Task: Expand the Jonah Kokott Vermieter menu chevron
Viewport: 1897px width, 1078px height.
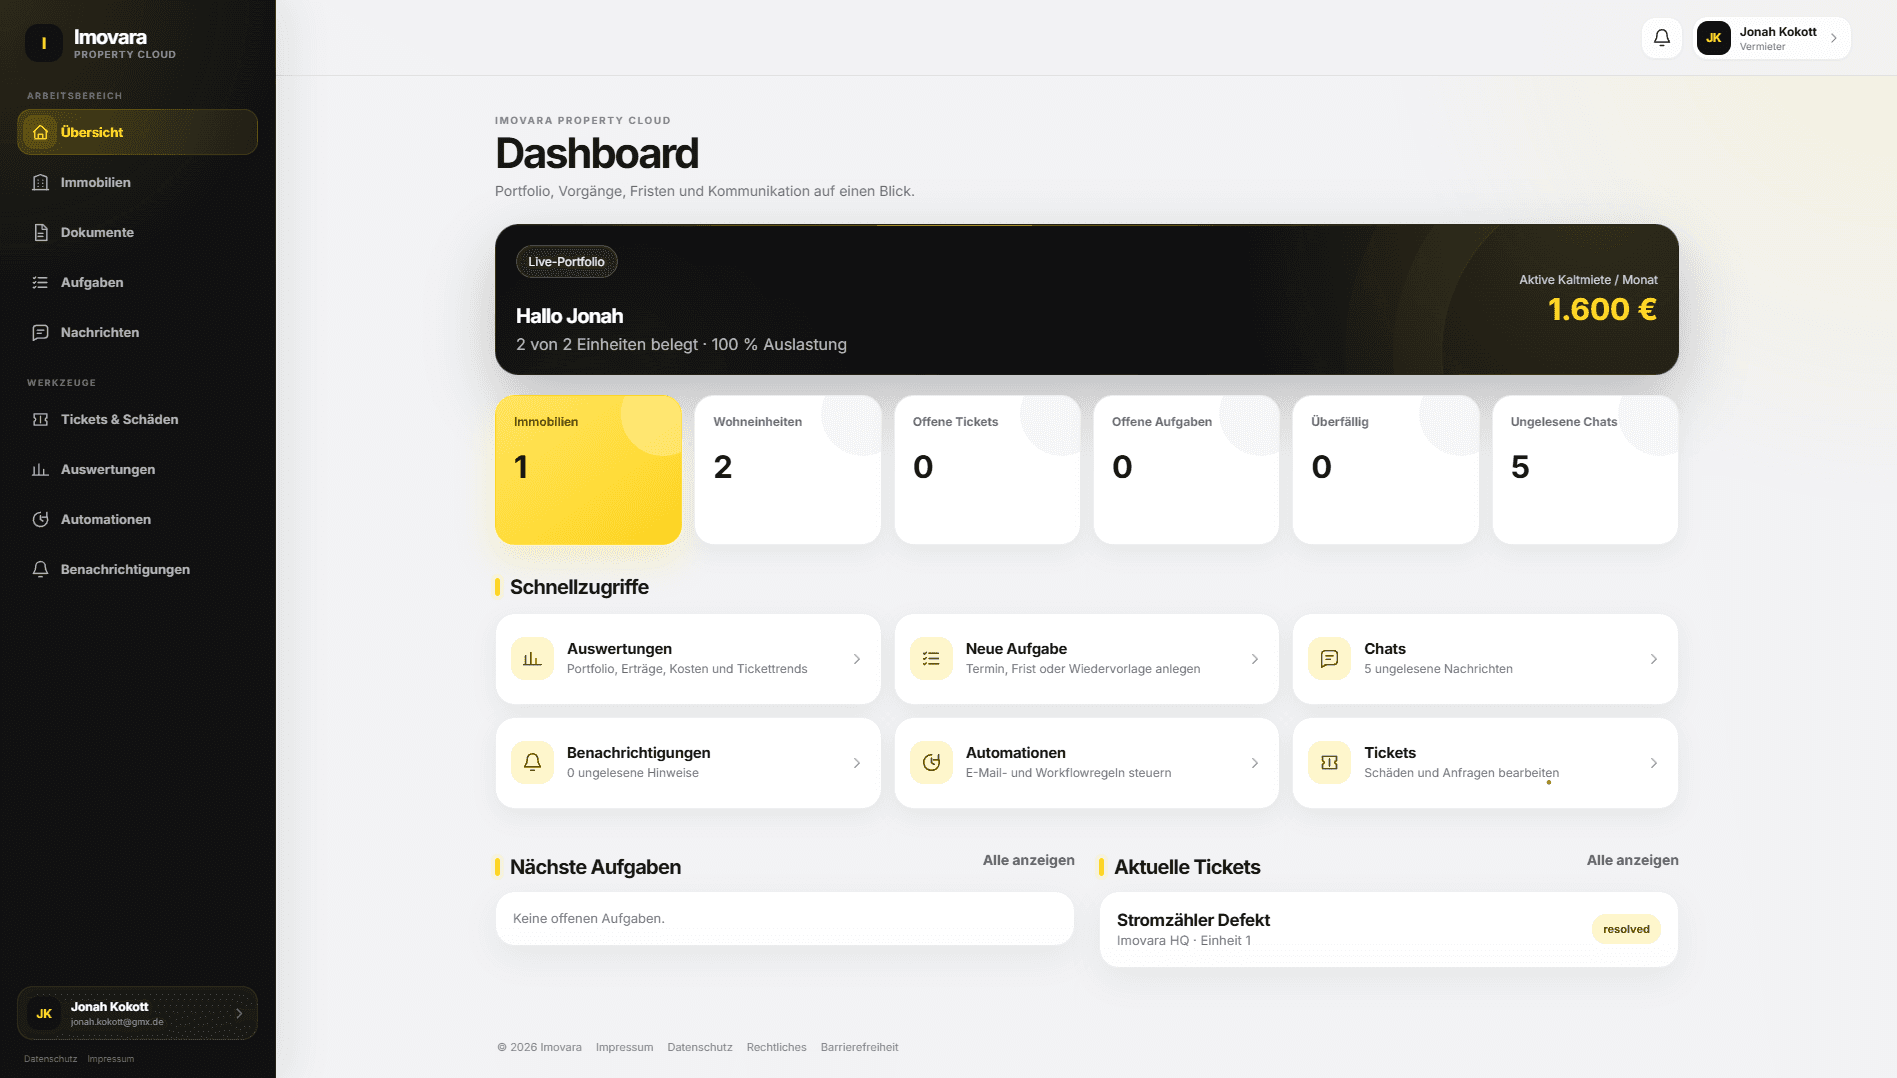Action: tap(1833, 38)
